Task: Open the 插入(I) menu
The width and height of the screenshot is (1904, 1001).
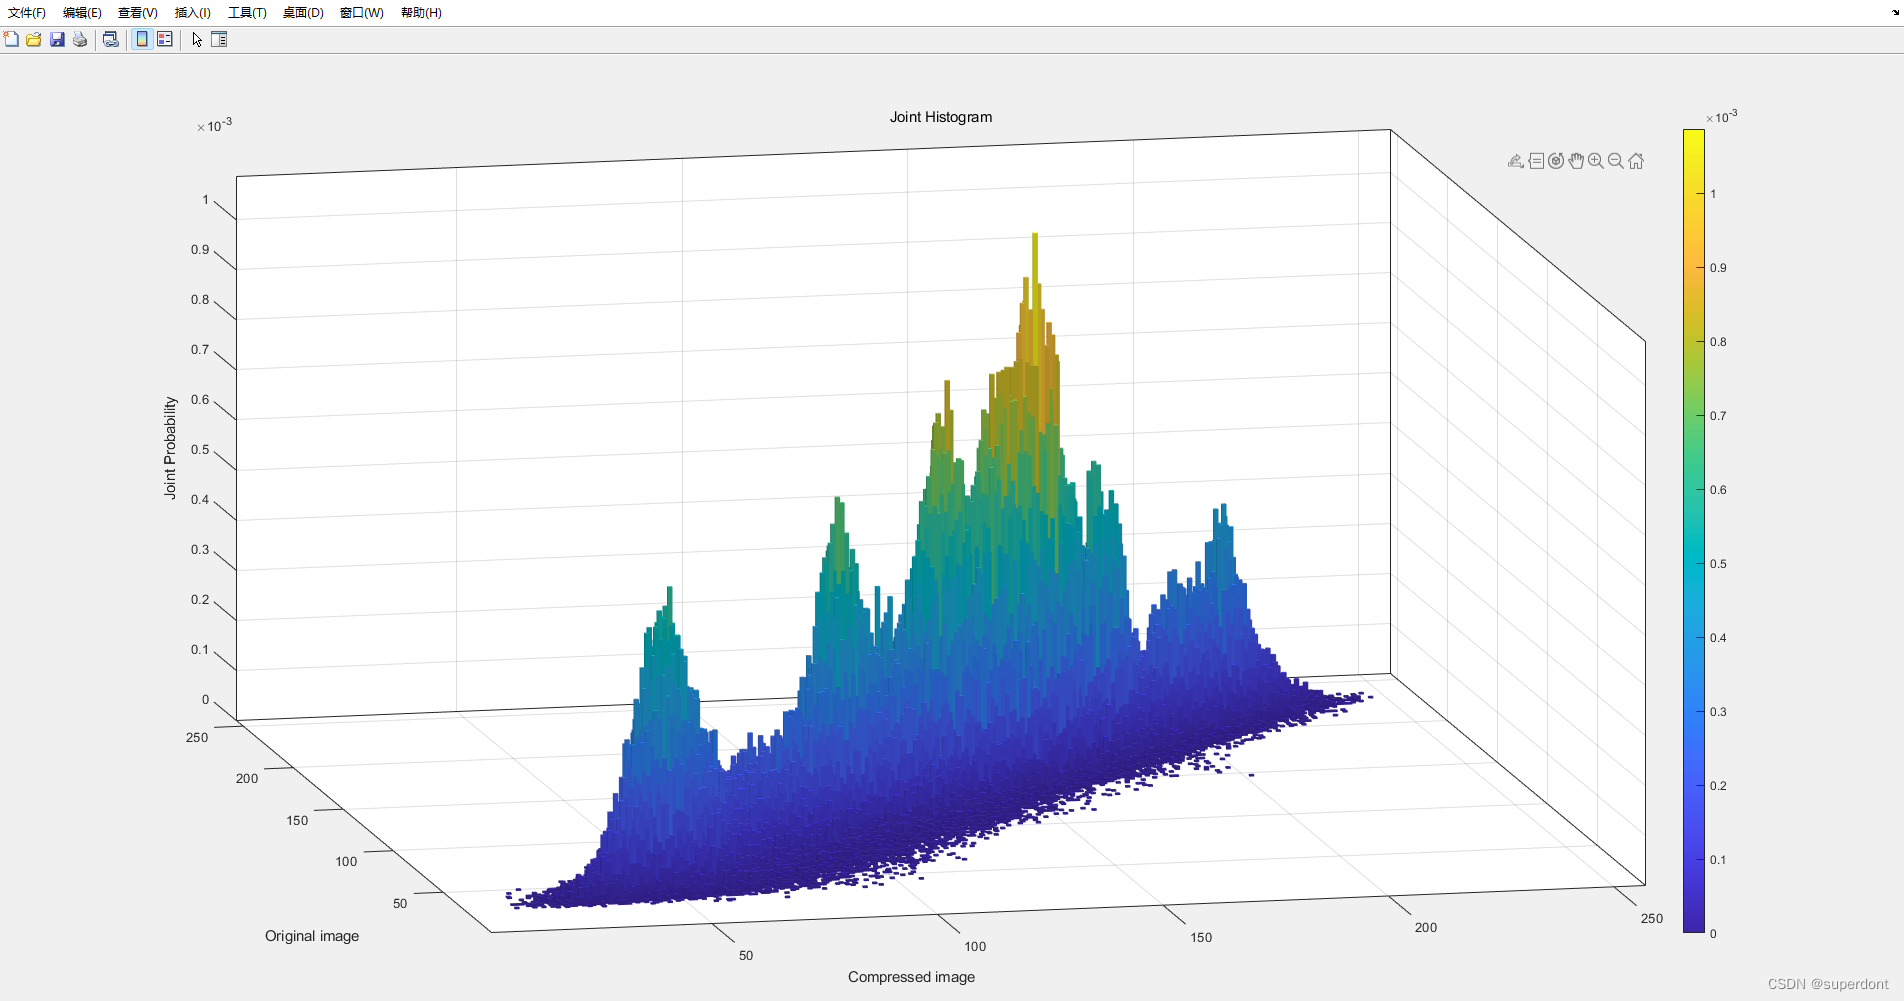Action: click(x=193, y=13)
